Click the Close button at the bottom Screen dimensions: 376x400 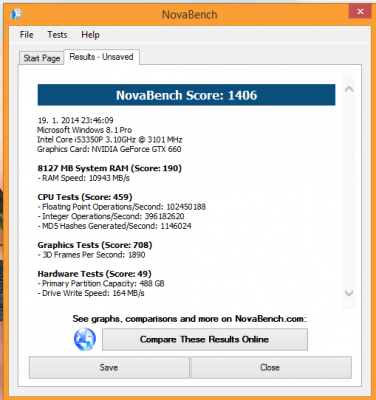coord(270,367)
